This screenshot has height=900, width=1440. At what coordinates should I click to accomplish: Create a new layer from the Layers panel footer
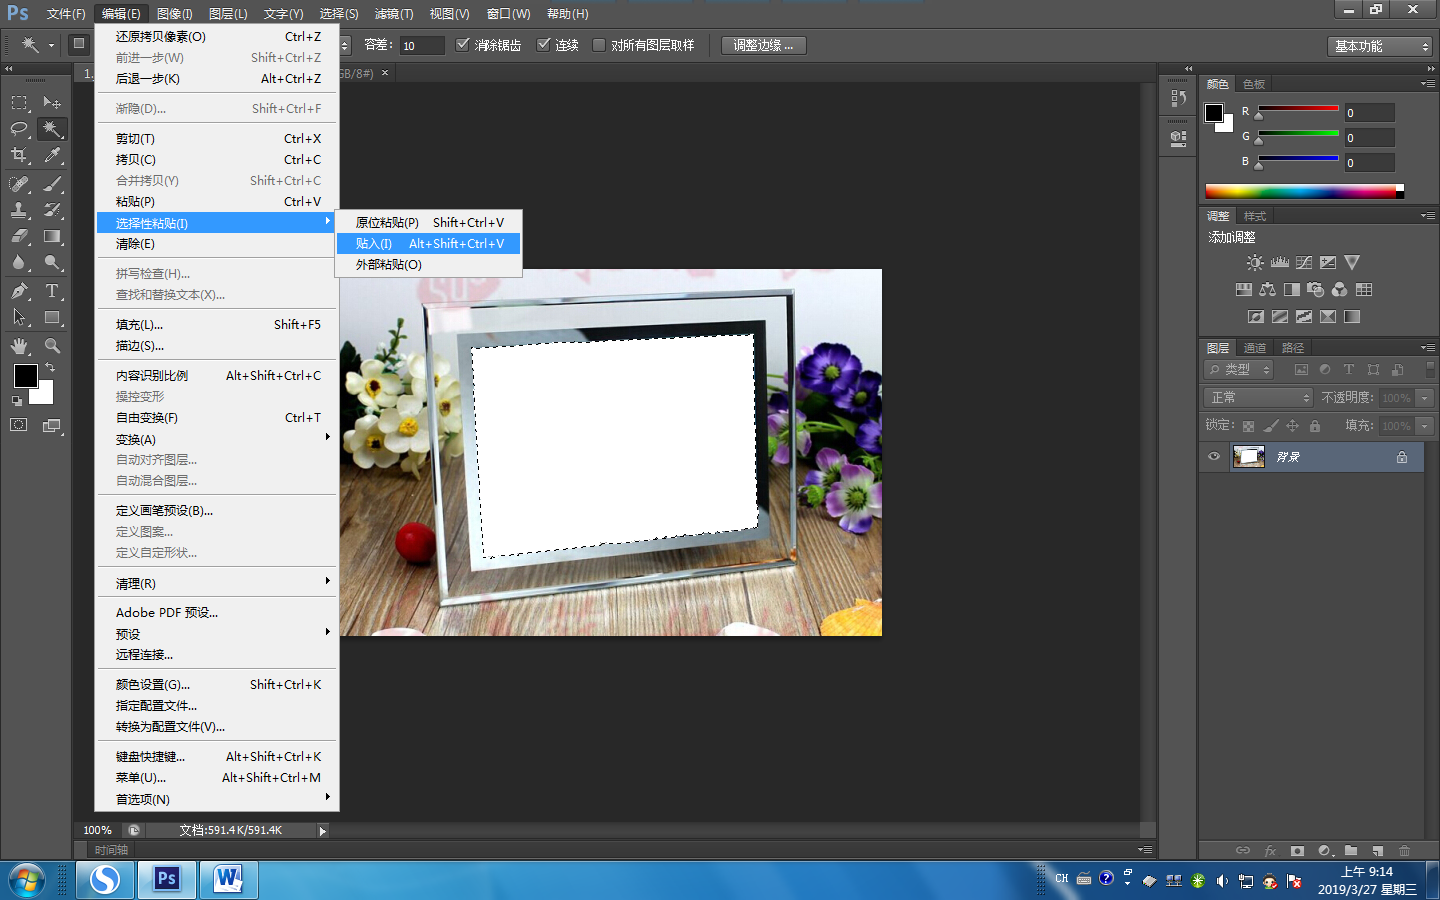[1377, 851]
